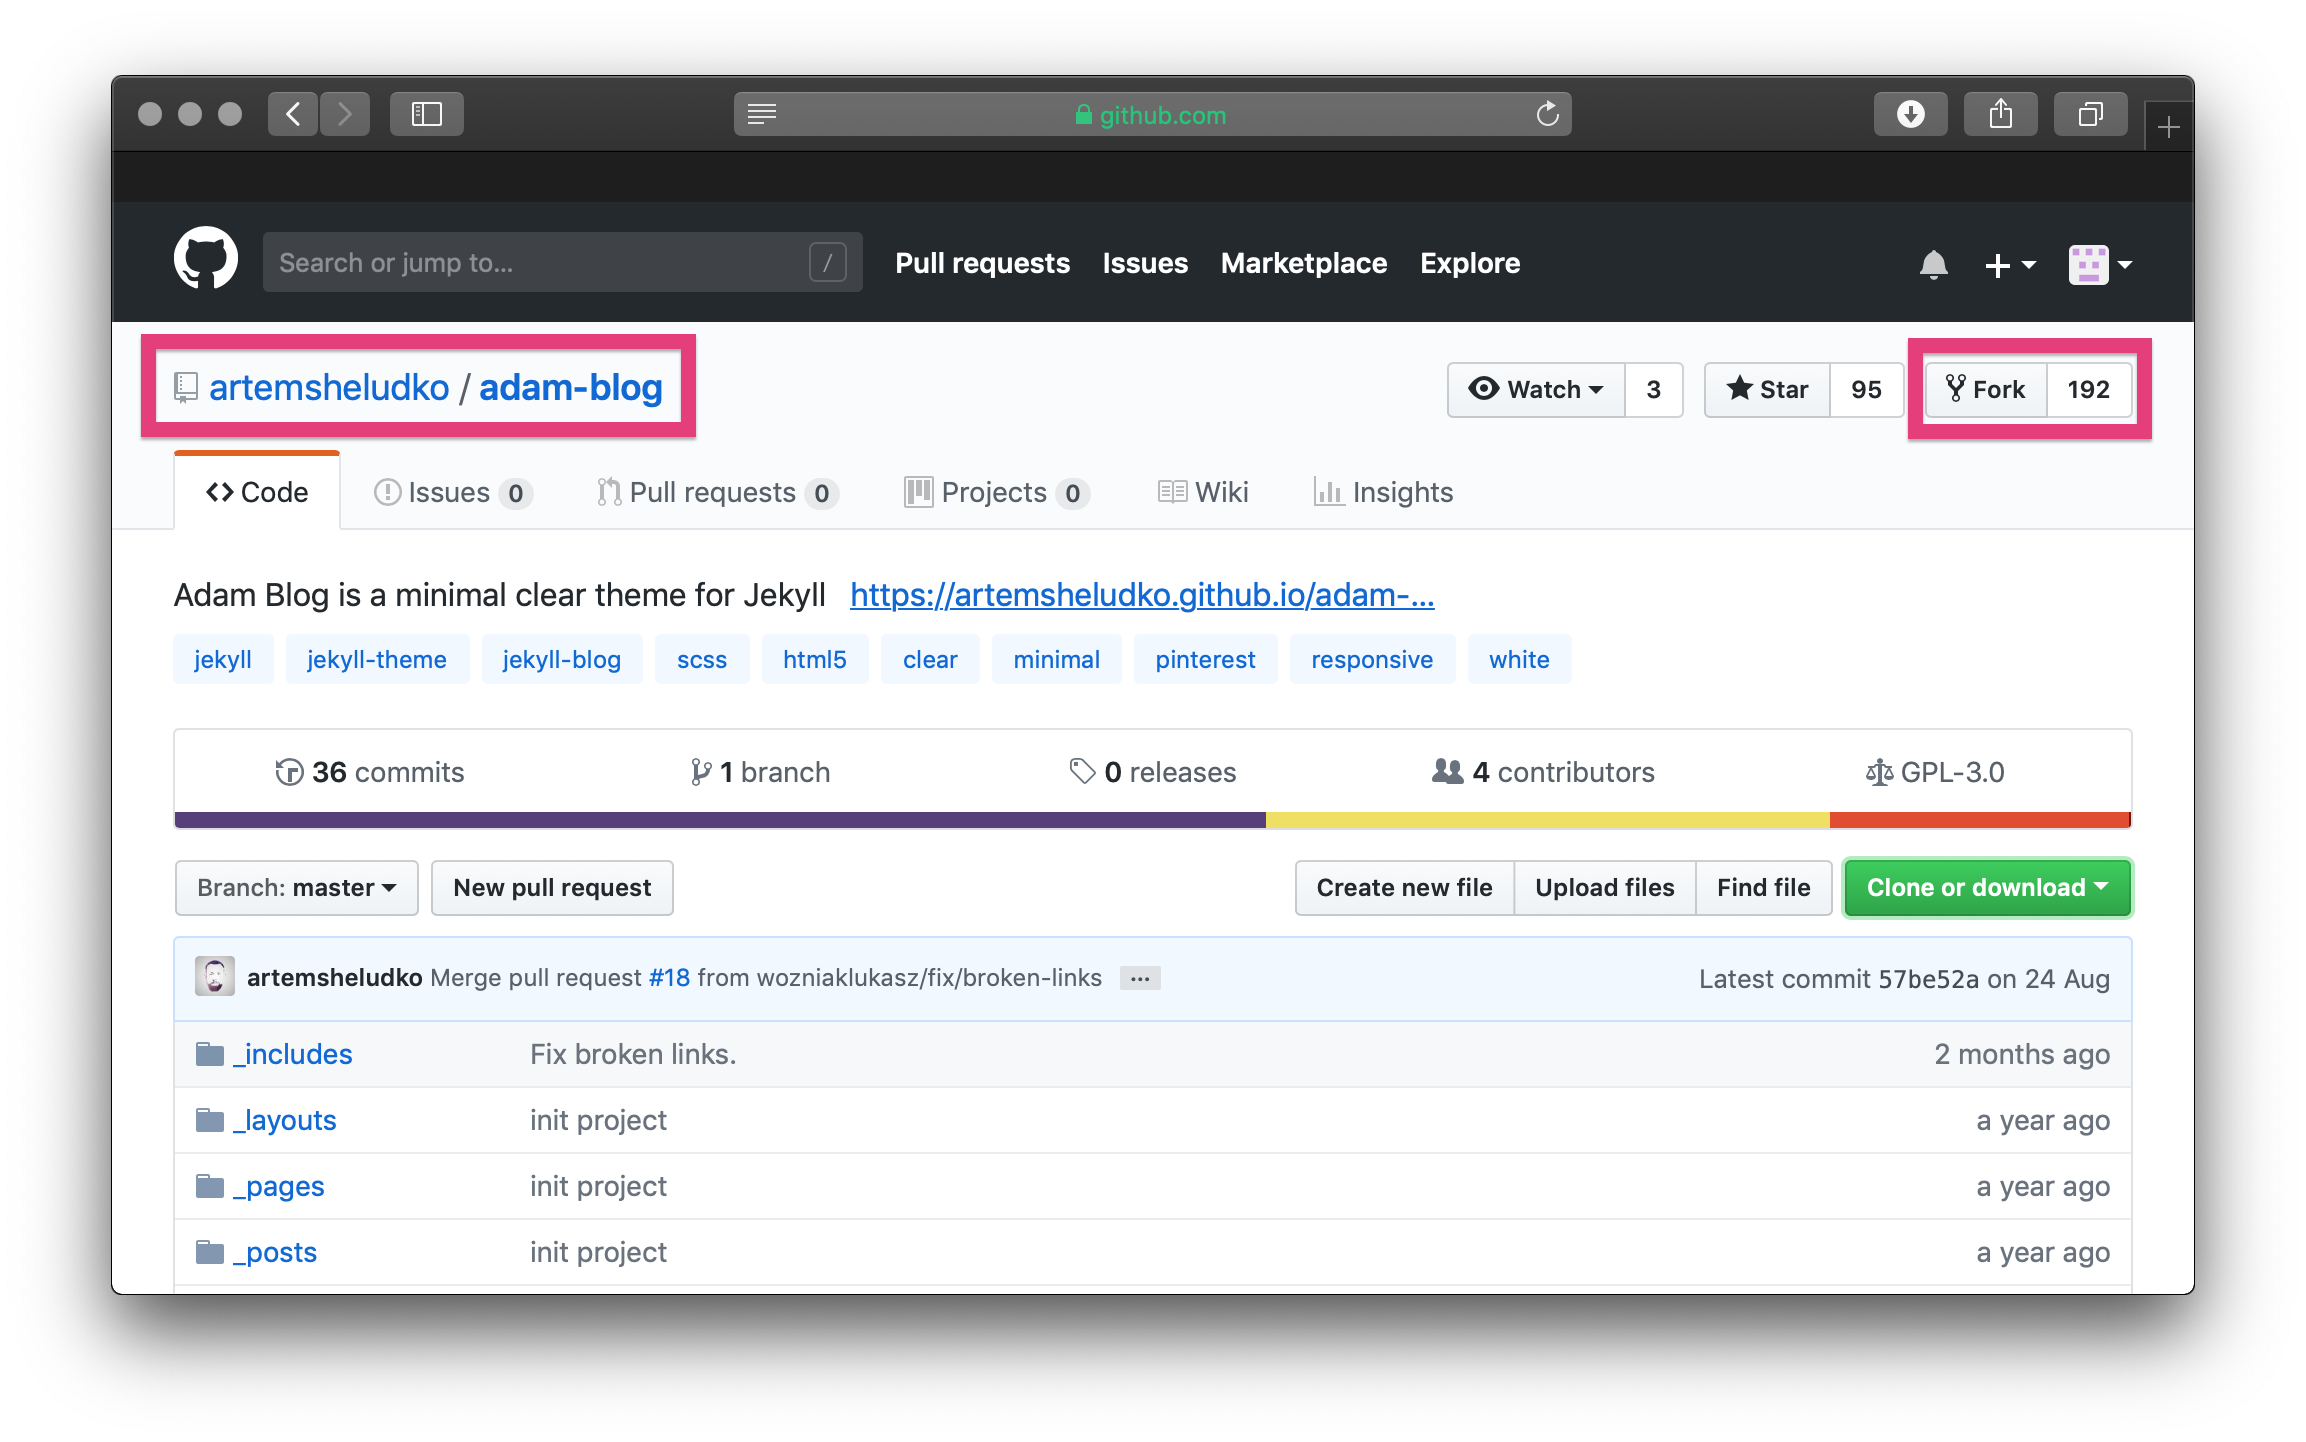2306x1442 pixels.
Task: Open the GPL-3.0 license
Action: 1935,772
